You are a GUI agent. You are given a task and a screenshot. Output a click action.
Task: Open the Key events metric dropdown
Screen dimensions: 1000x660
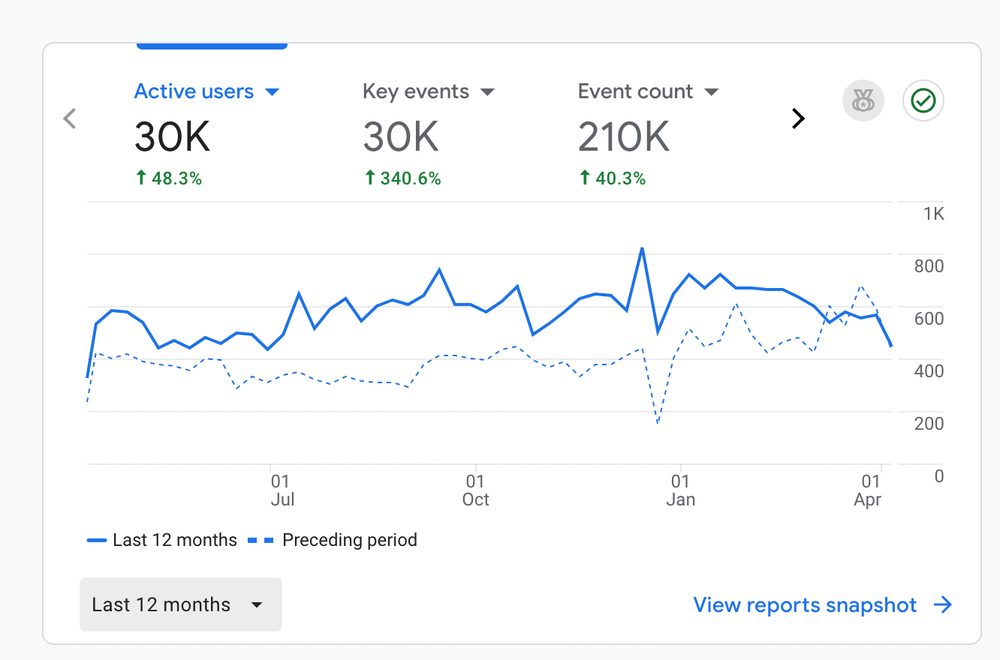(x=487, y=92)
